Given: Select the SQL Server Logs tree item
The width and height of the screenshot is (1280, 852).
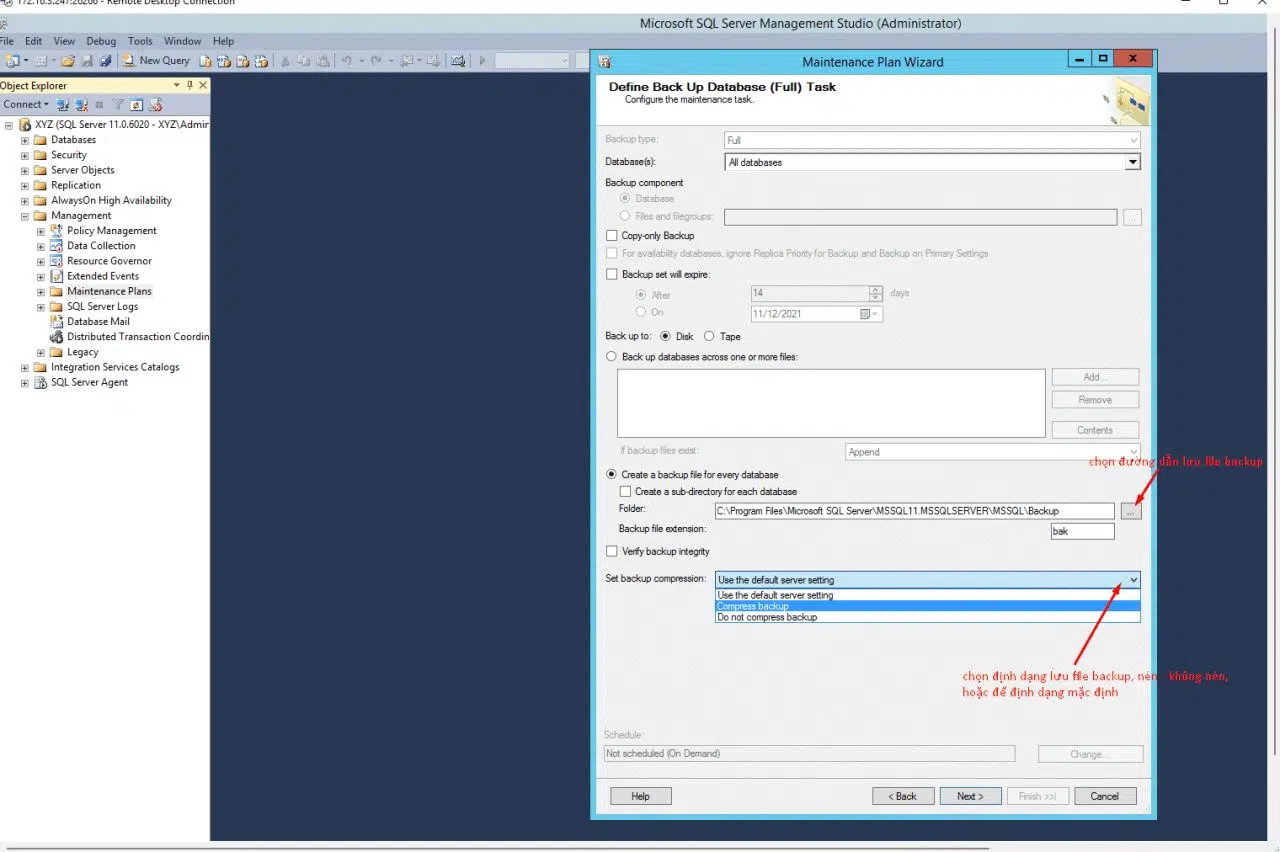Looking at the screenshot, I should (102, 307).
